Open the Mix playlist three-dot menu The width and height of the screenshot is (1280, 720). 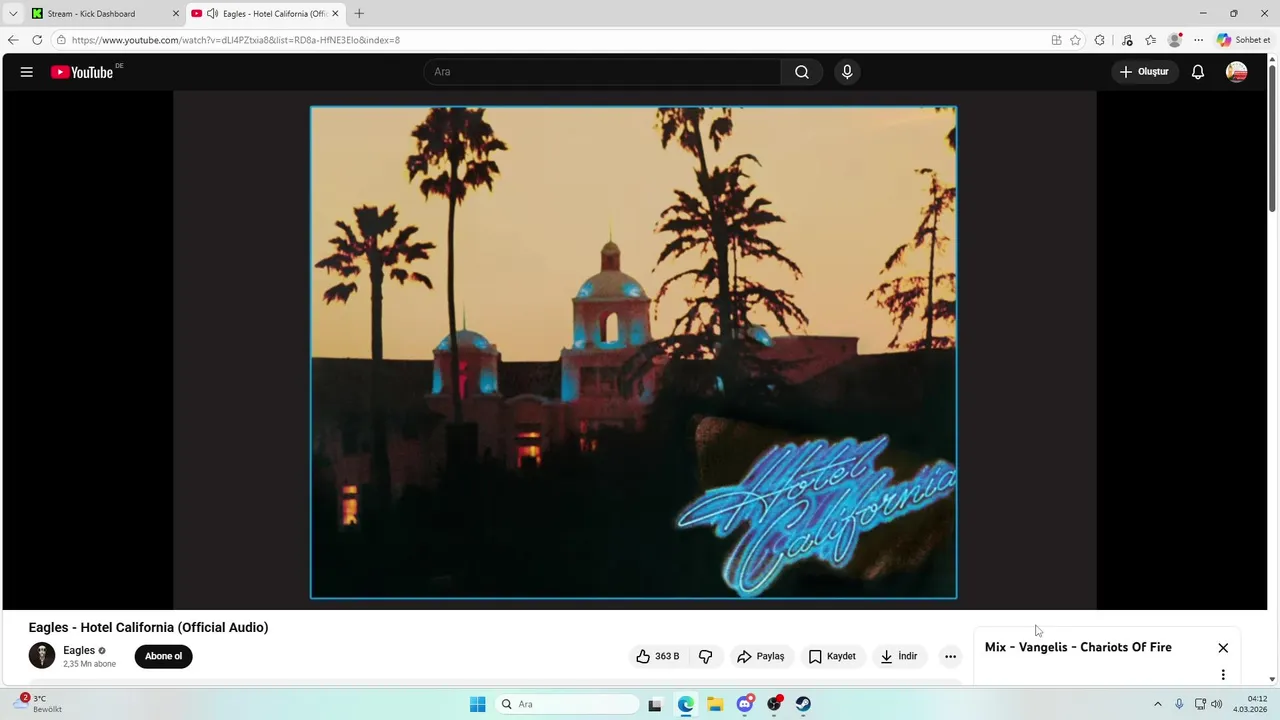coord(1223,675)
